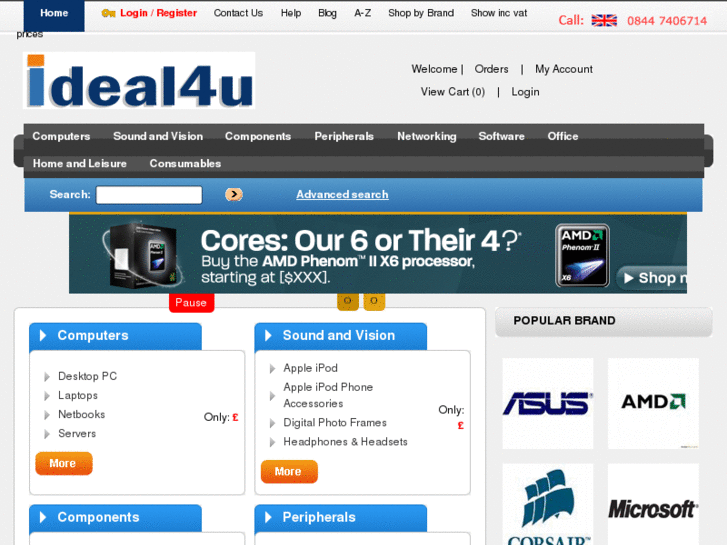Click arrow icon next to Desktop PC

click(x=47, y=377)
